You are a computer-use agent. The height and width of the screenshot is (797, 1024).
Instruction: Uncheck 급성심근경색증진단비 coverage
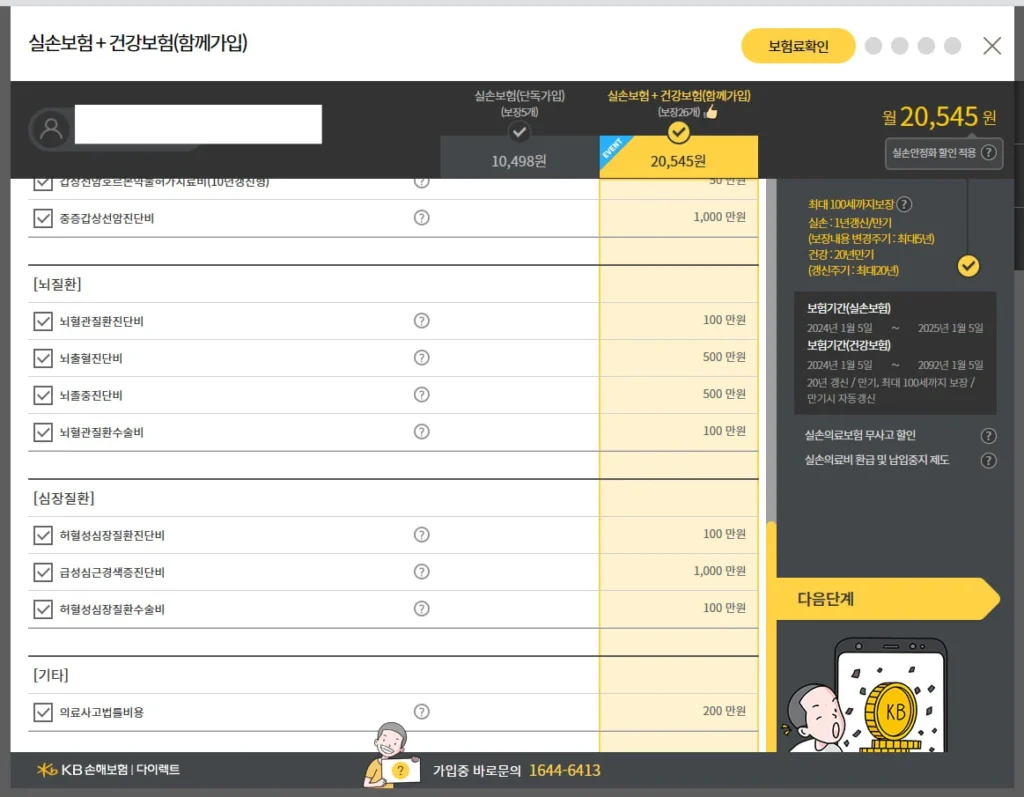click(43, 572)
